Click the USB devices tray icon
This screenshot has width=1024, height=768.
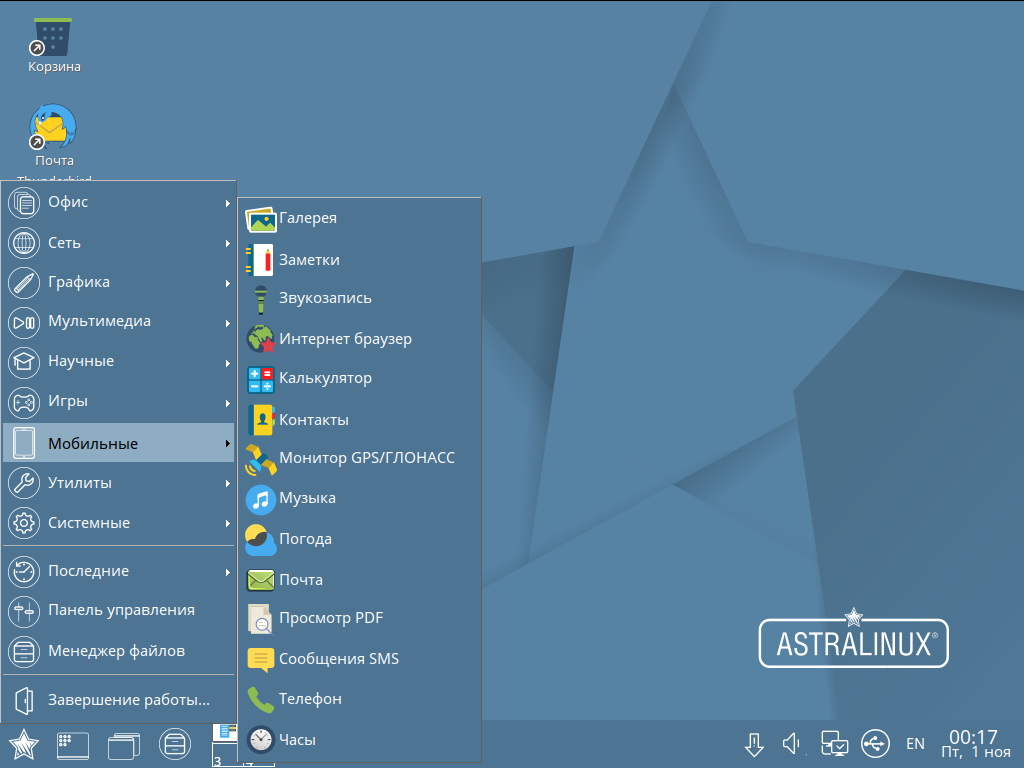point(875,743)
